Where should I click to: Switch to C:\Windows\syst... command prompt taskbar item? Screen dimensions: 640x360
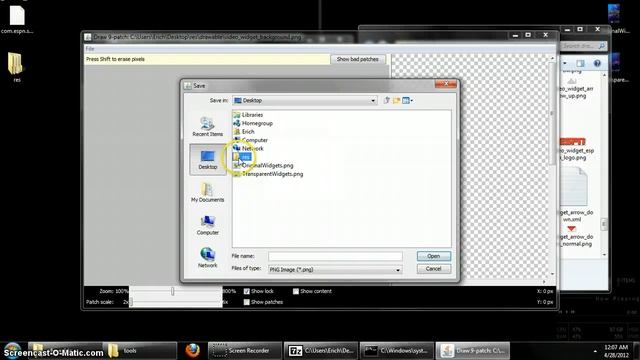point(396,351)
